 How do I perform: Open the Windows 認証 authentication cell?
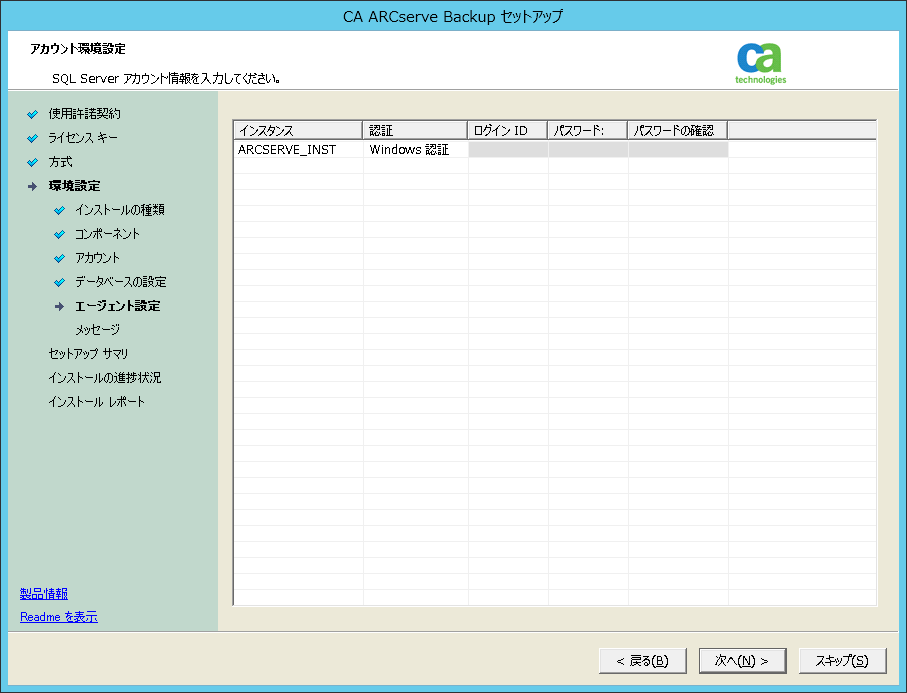pyautogui.click(x=415, y=149)
